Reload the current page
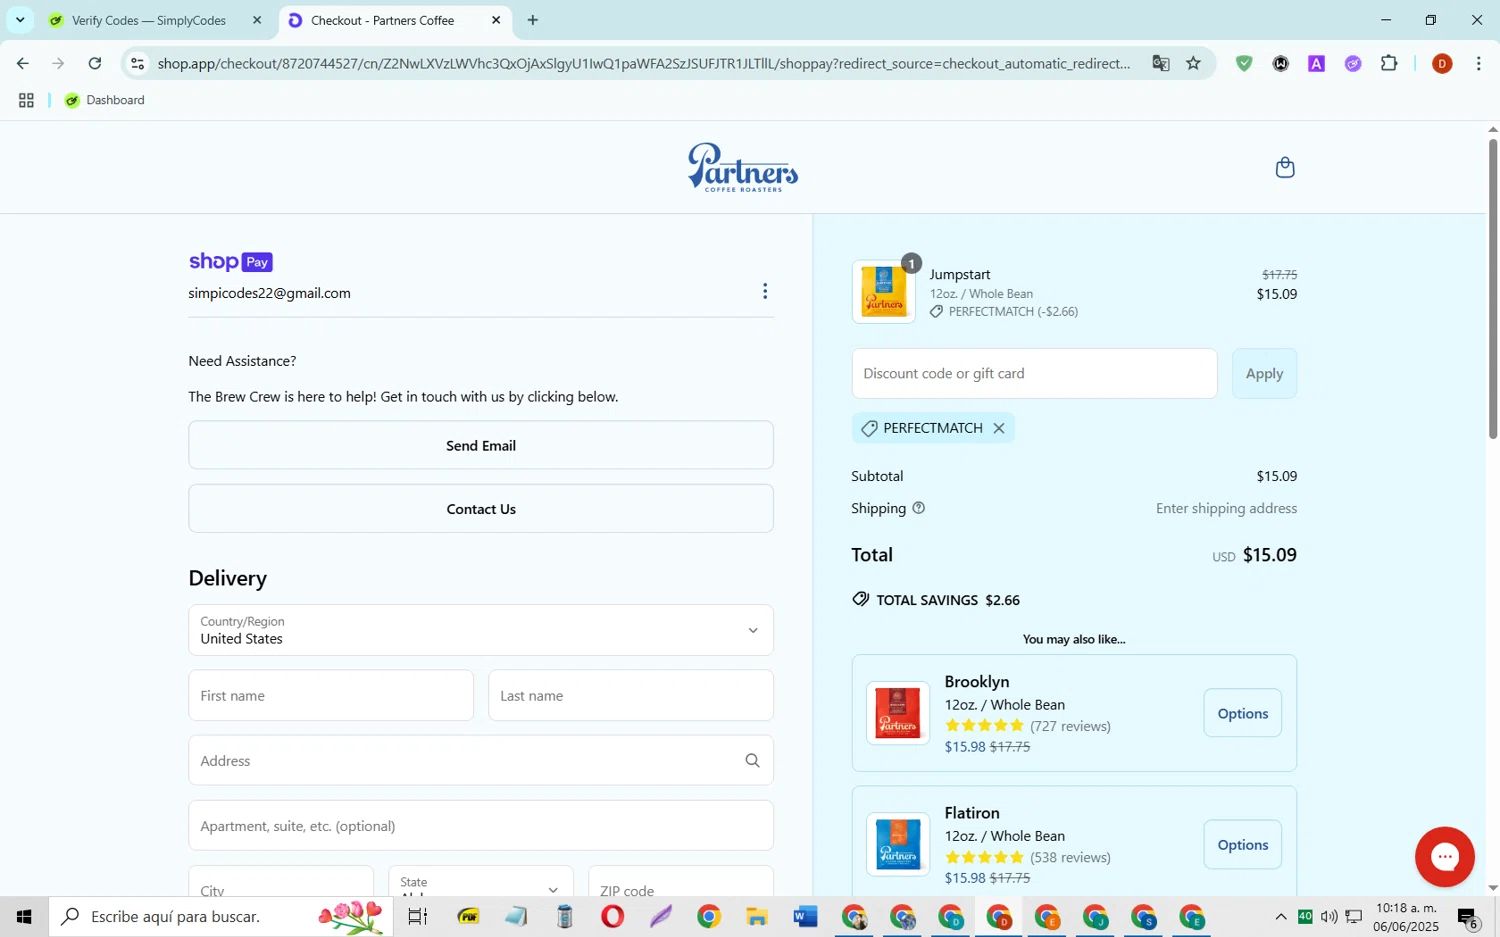The image size is (1500, 937). point(95,64)
